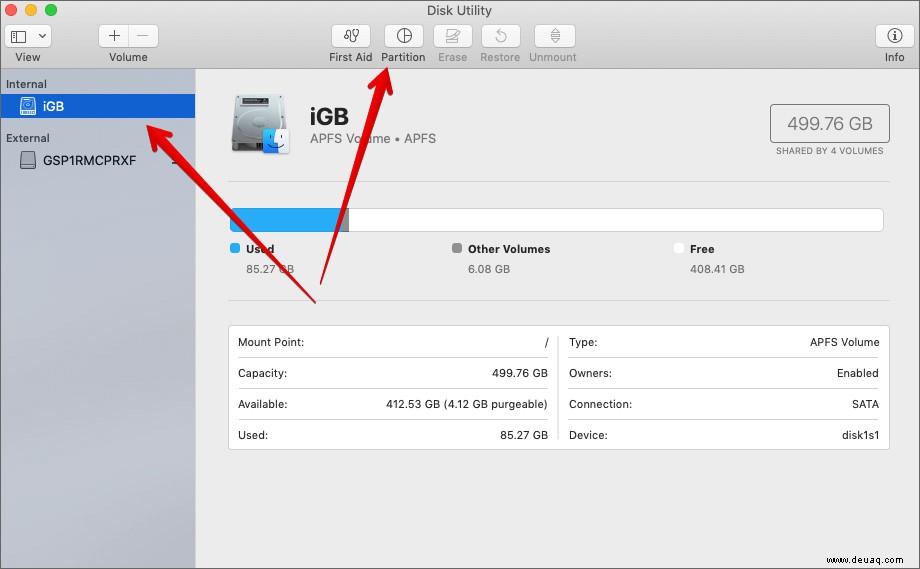Click the Connection SATA value

[865, 404]
